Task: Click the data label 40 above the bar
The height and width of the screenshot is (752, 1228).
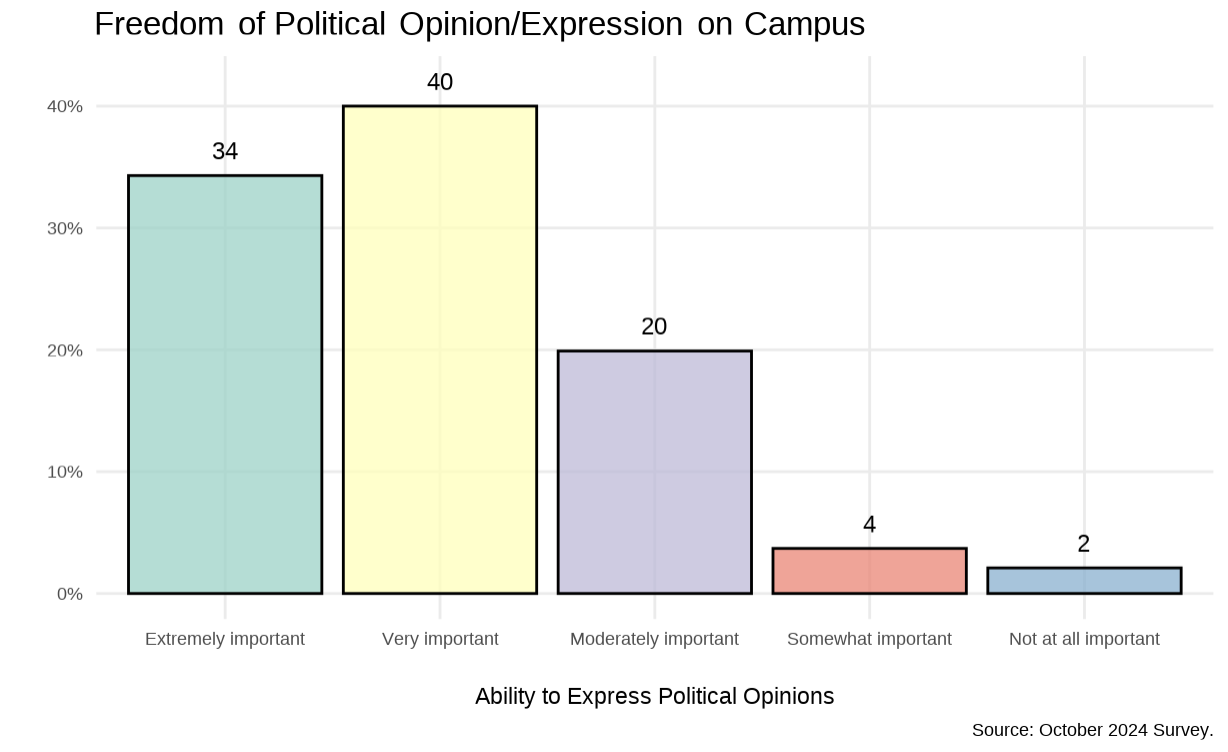Action: [440, 83]
